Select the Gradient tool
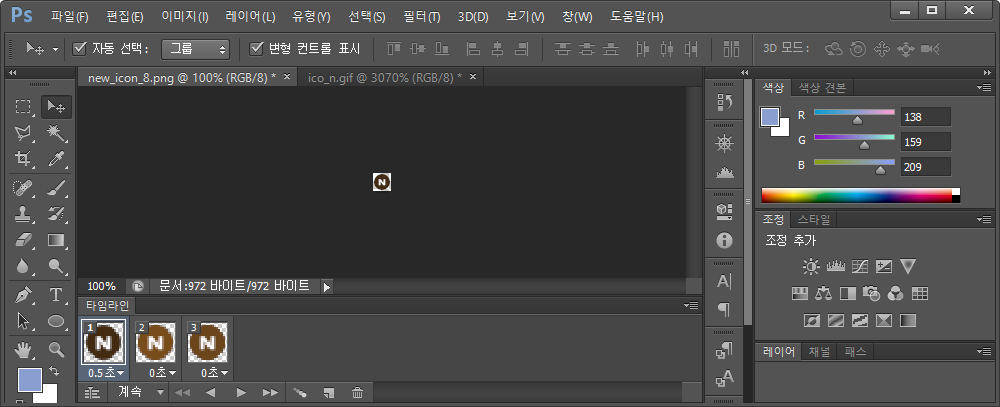The image size is (1000, 407). (56, 240)
